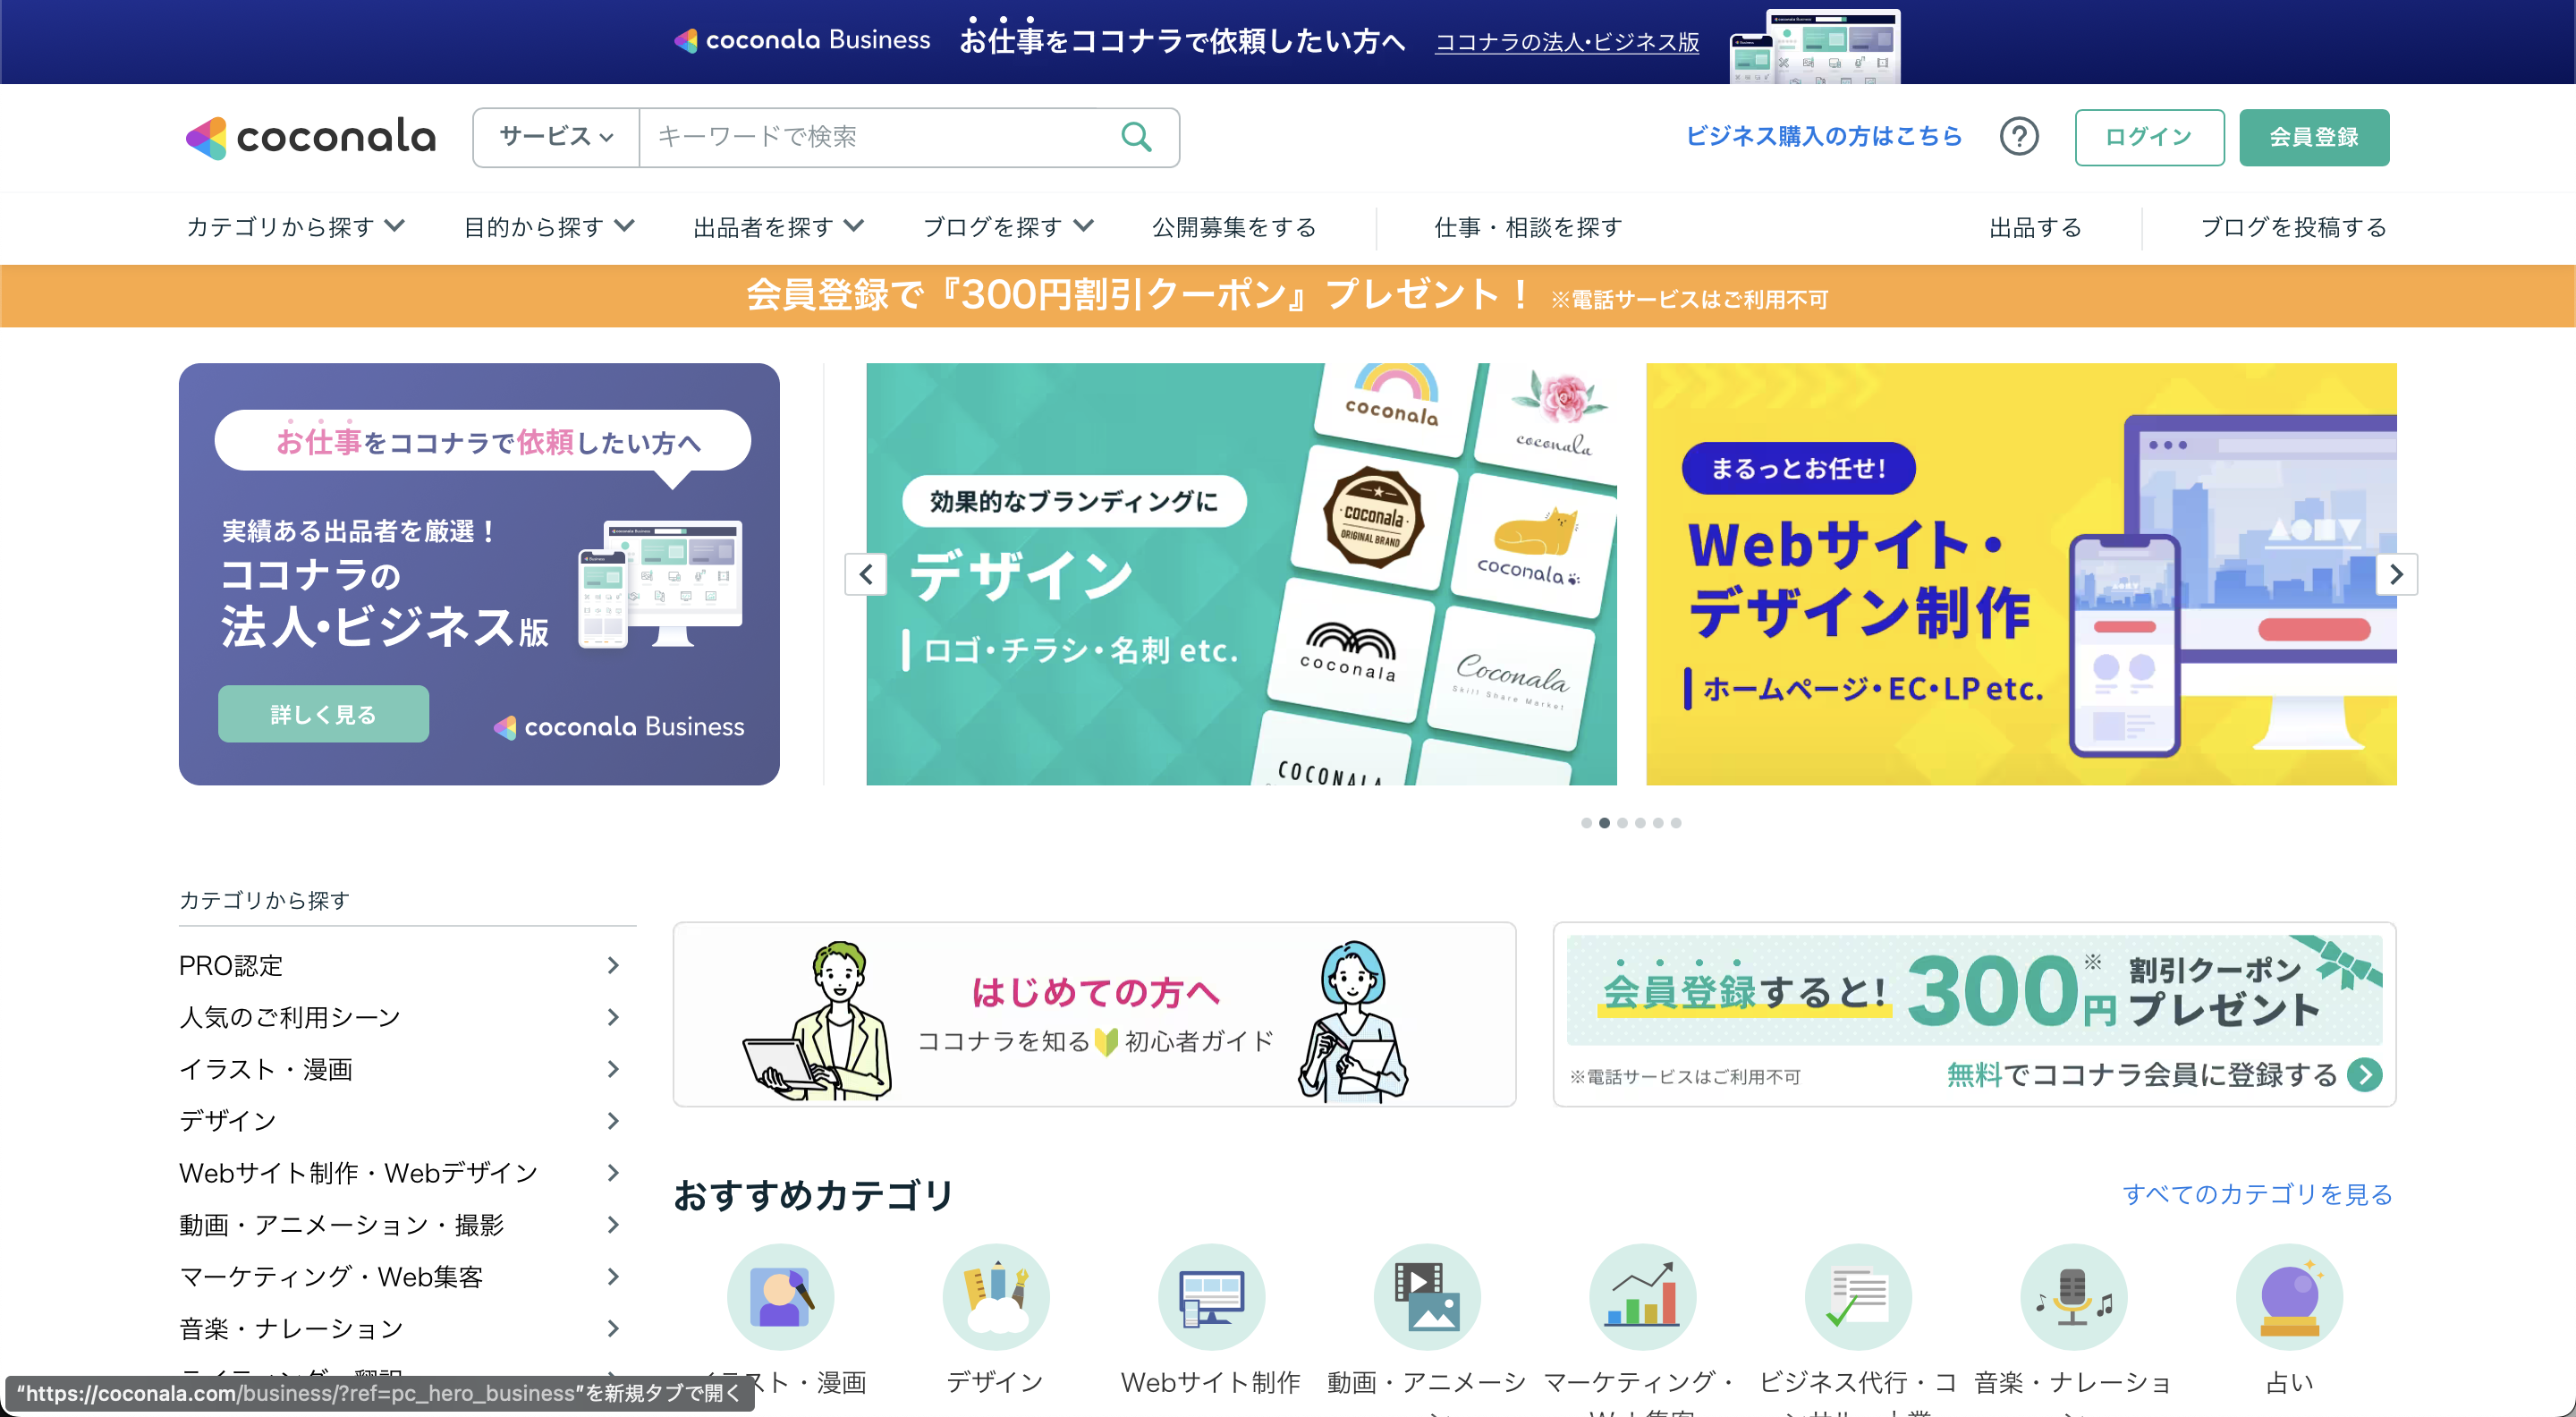The width and height of the screenshot is (2576, 1417).
Task: Click the coconala logo in the header
Action: (x=311, y=137)
